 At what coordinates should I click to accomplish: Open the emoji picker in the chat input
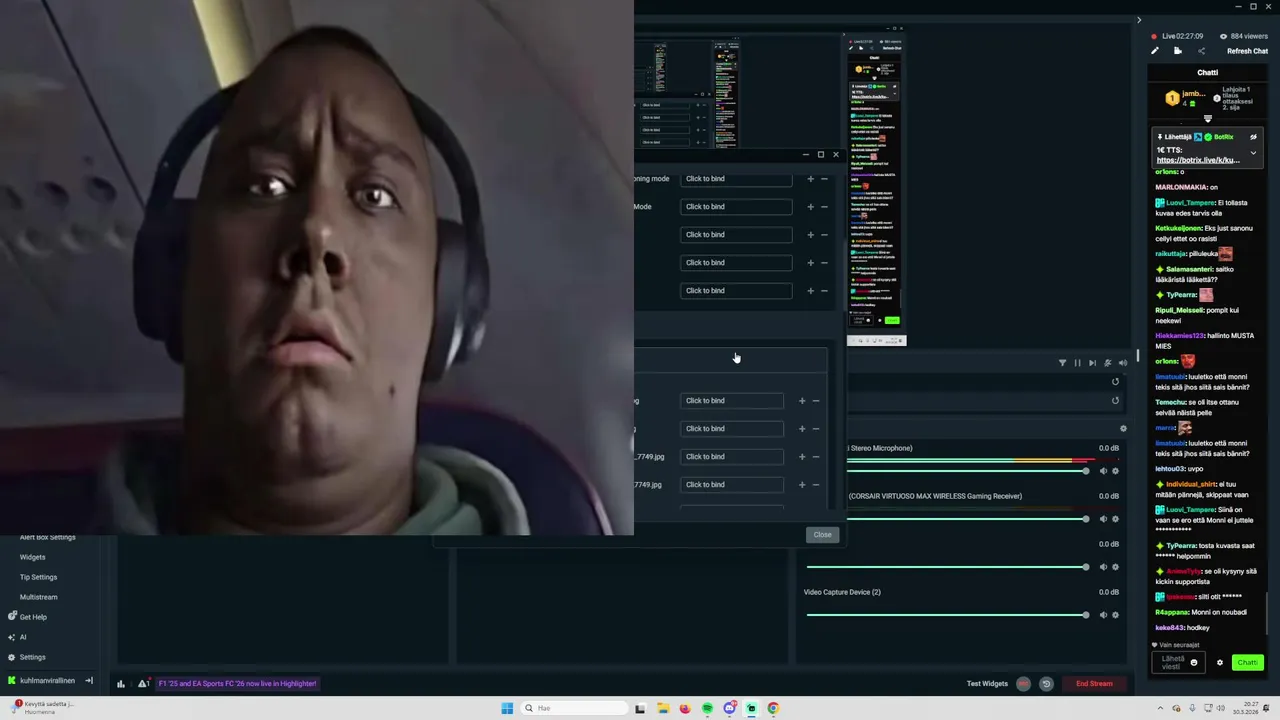[1193, 663]
